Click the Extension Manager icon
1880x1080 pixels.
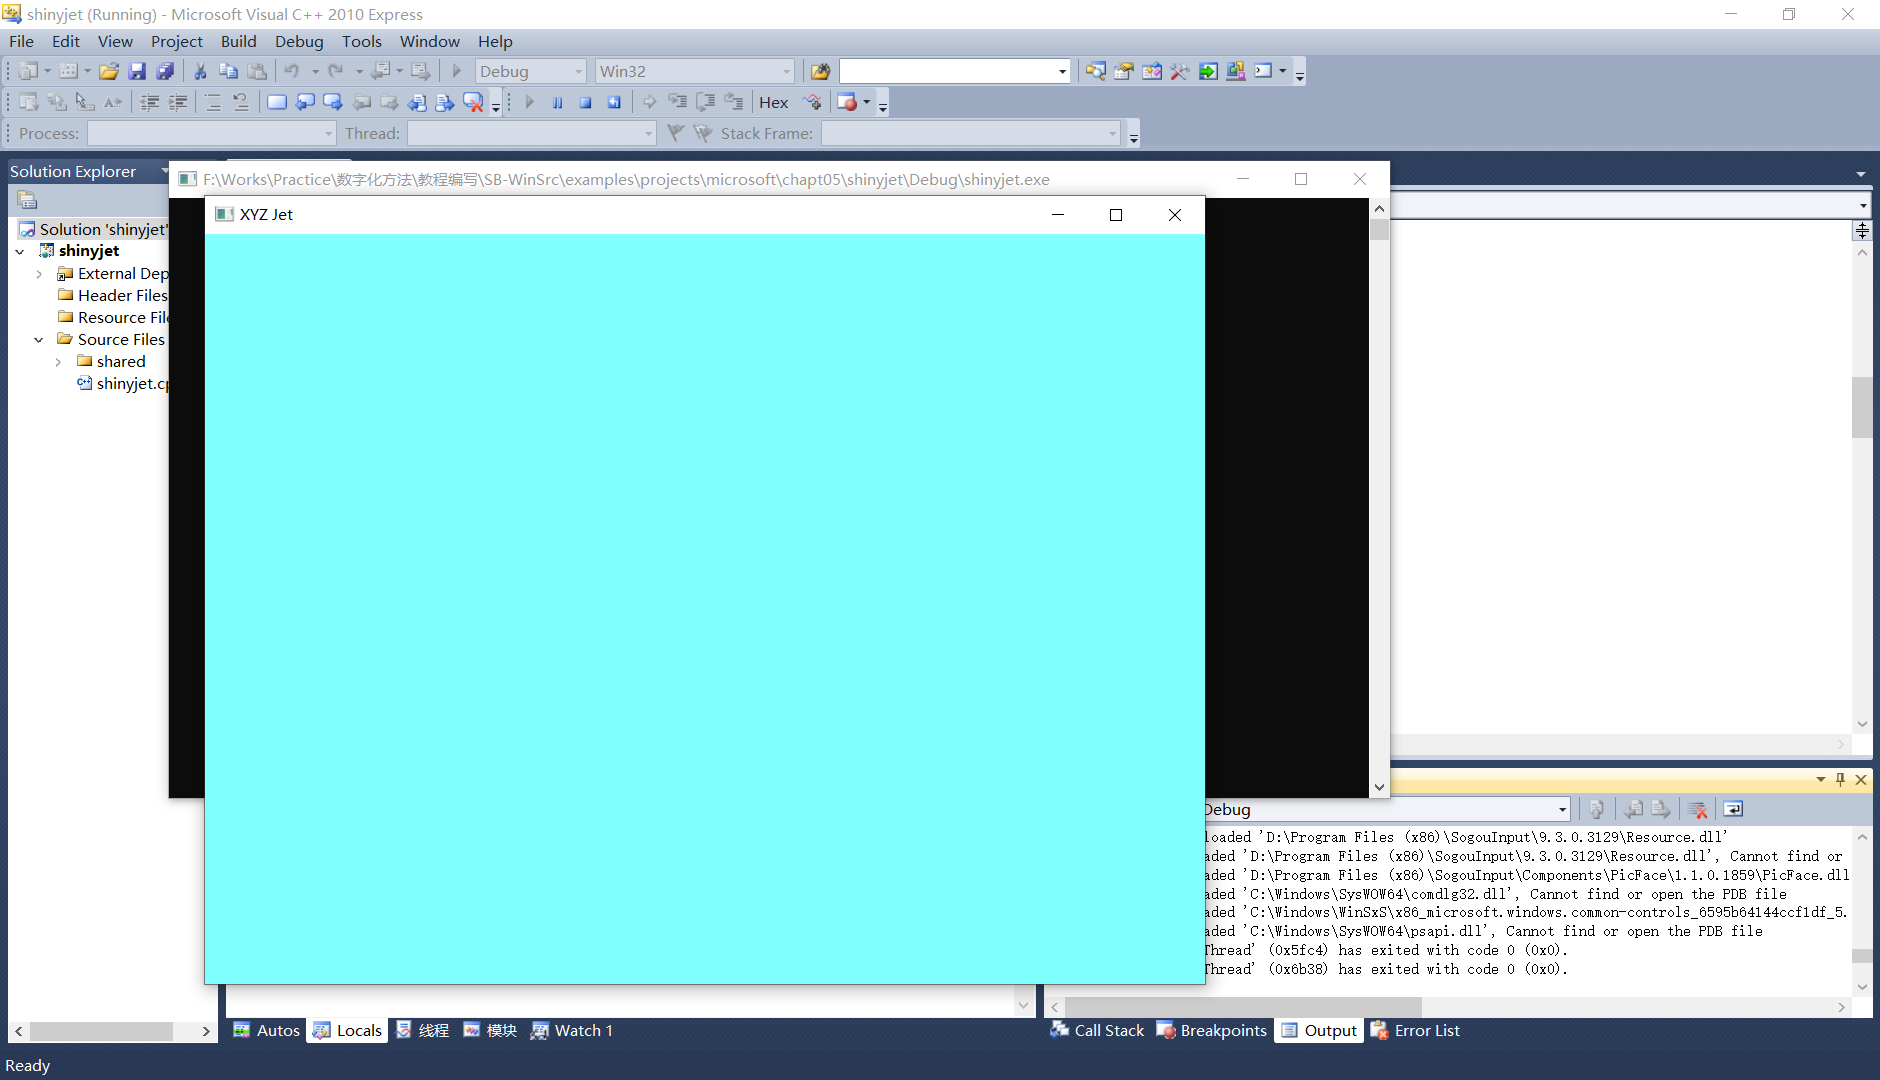[1236, 71]
